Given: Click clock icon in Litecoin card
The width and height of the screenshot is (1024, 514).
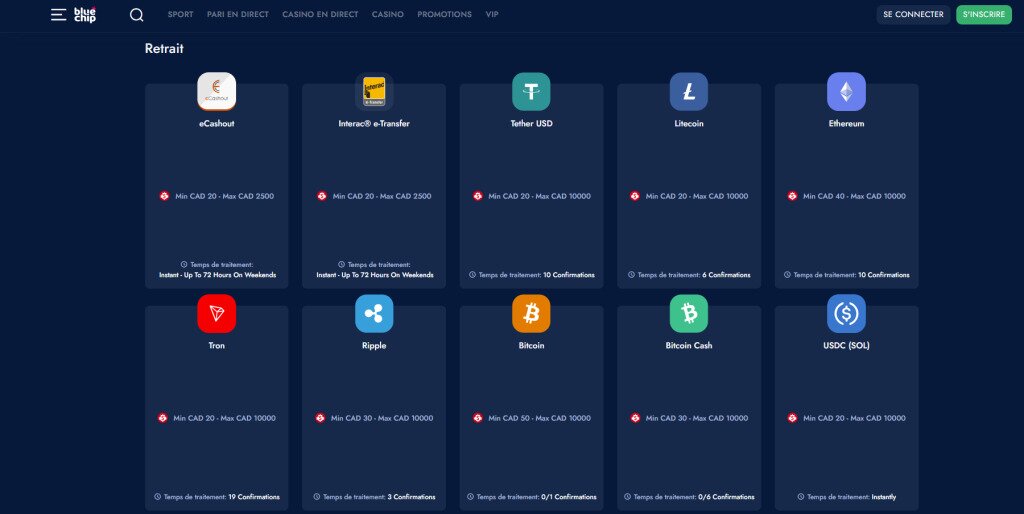Looking at the screenshot, I should click(632, 275).
